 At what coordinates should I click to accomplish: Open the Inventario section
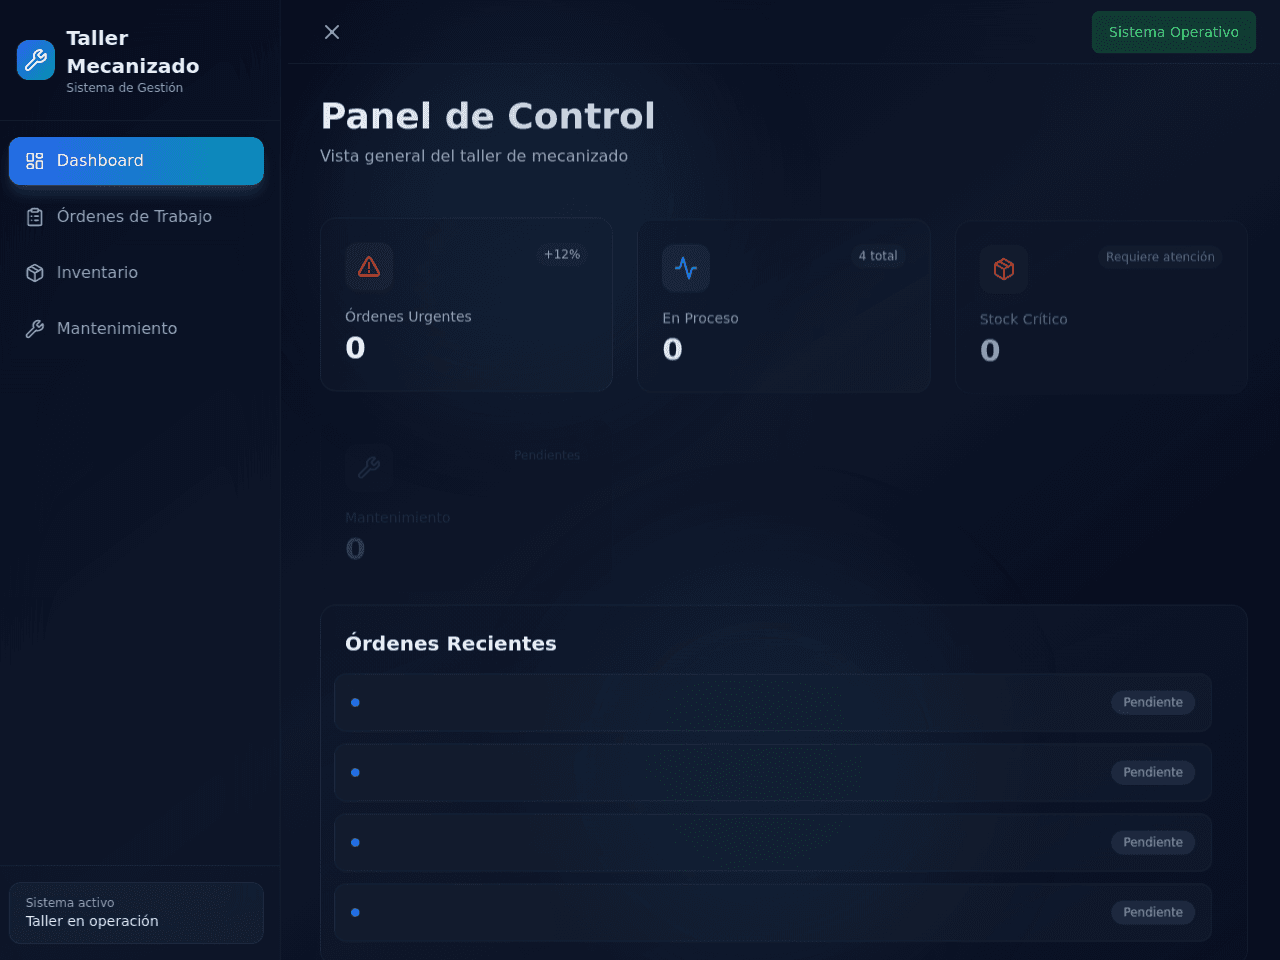pyautogui.click(x=136, y=273)
